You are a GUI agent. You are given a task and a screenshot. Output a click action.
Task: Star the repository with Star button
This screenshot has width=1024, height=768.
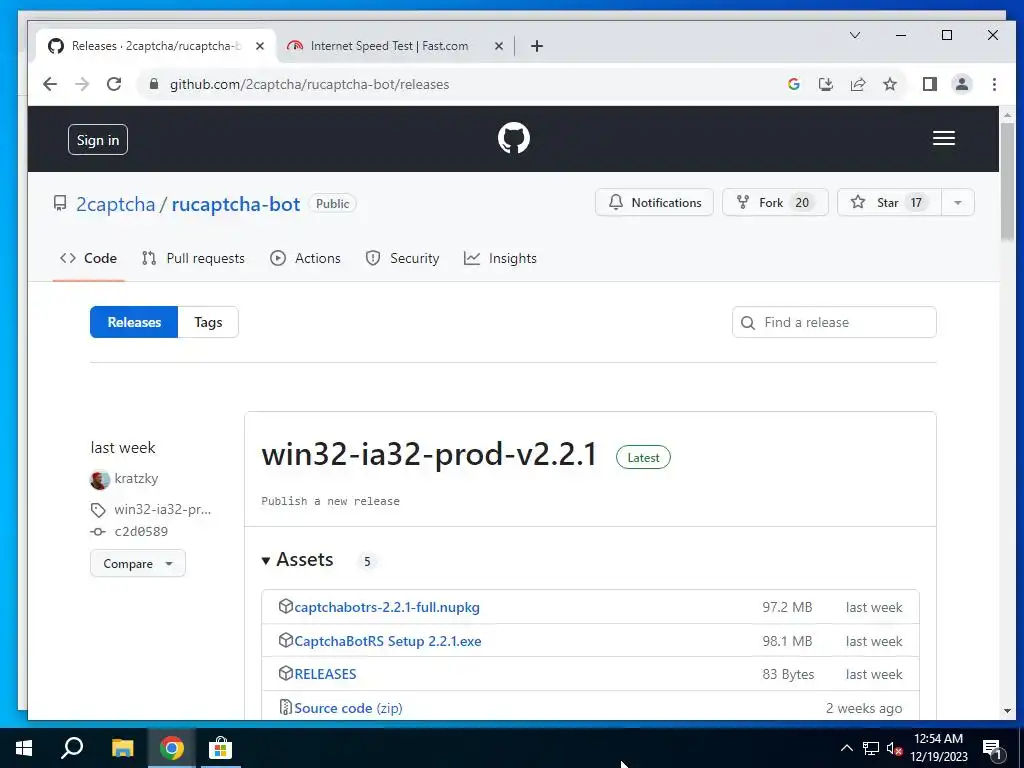[889, 202]
